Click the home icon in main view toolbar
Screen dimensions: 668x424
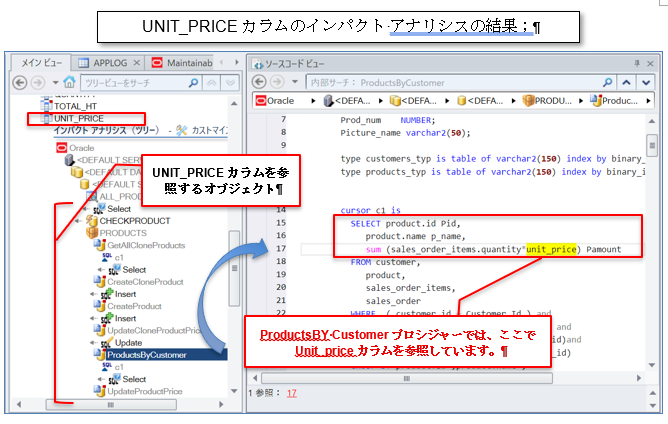click(x=69, y=82)
